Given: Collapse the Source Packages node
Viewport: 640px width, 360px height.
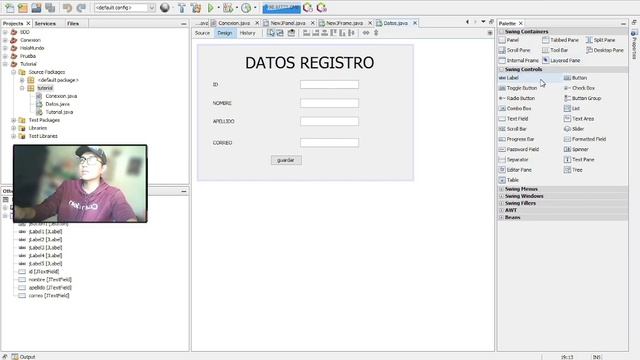Looking at the screenshot, I should pyautogui.click(x=13, y=72).
